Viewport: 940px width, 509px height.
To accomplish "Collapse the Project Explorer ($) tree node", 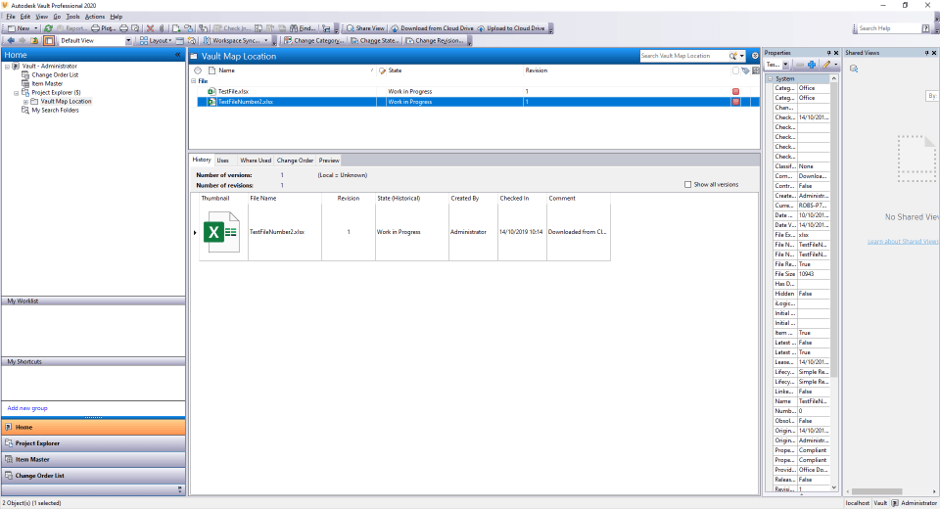I will (17, 93).
